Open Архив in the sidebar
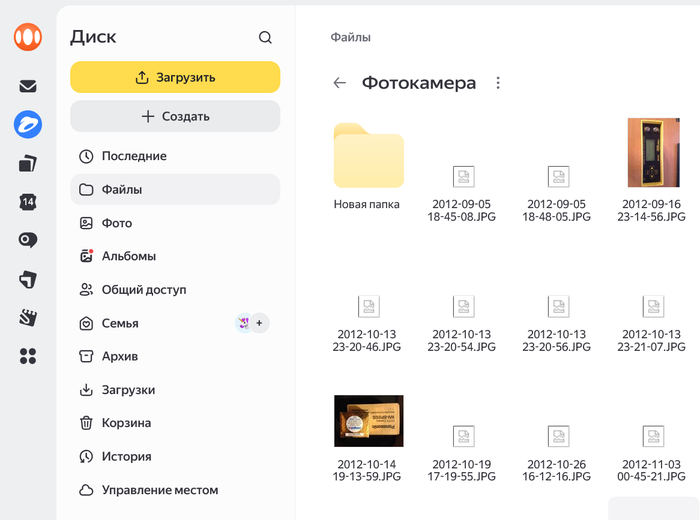700x520 pixels. point(175,356)
